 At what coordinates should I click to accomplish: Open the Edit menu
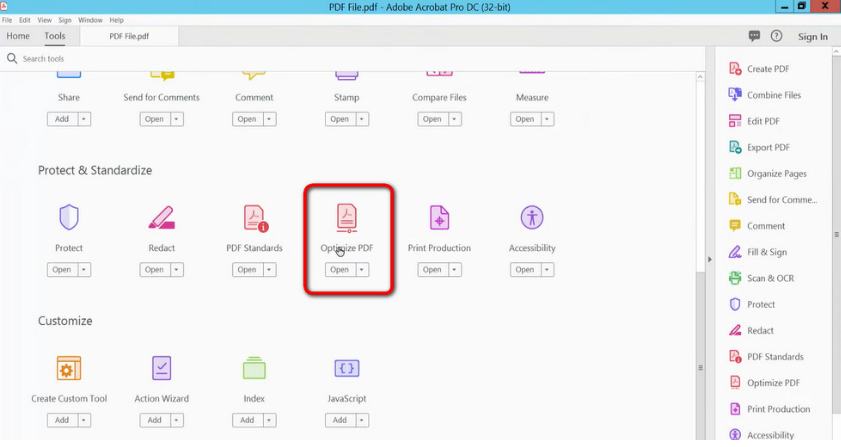click(25, 20)
